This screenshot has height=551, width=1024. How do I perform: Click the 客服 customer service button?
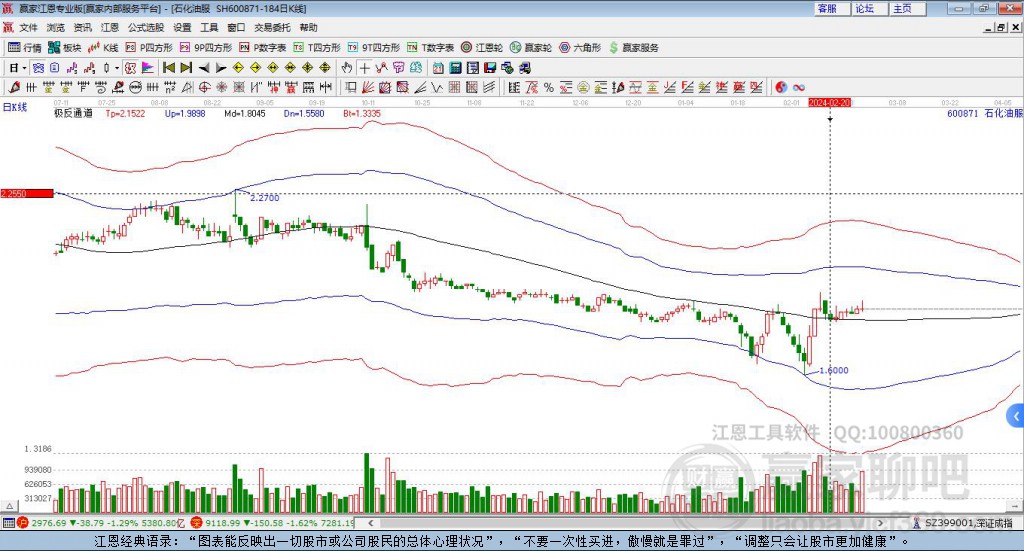click(831, 8)
